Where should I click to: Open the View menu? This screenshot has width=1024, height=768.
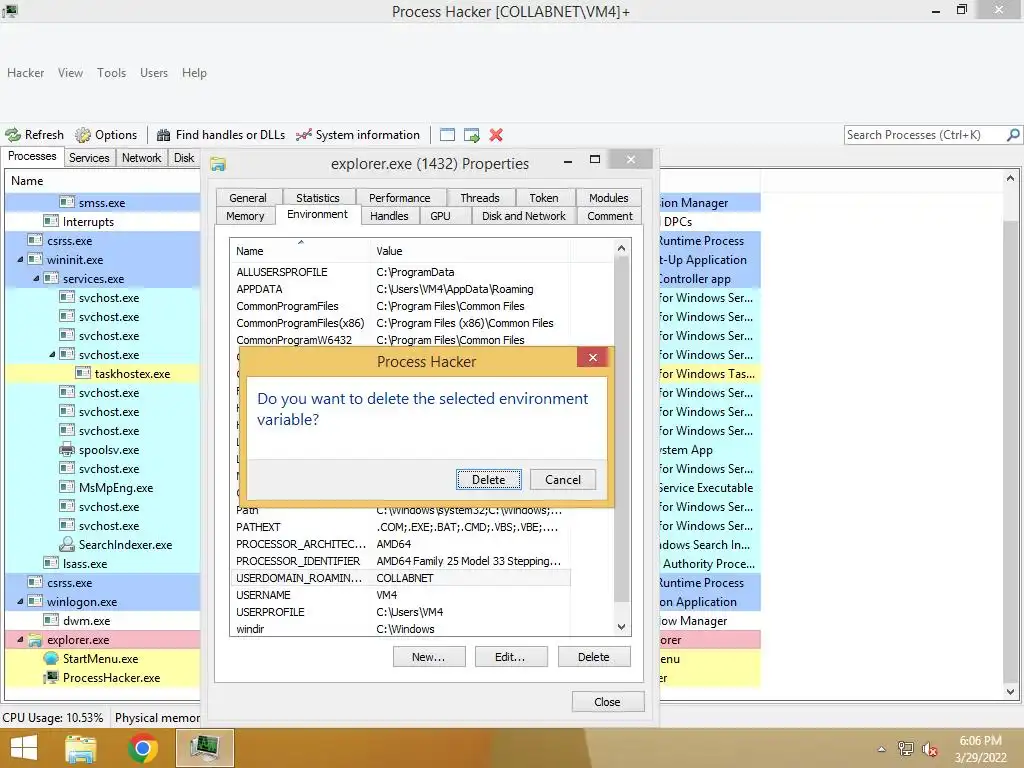click(x=70, y=73)
